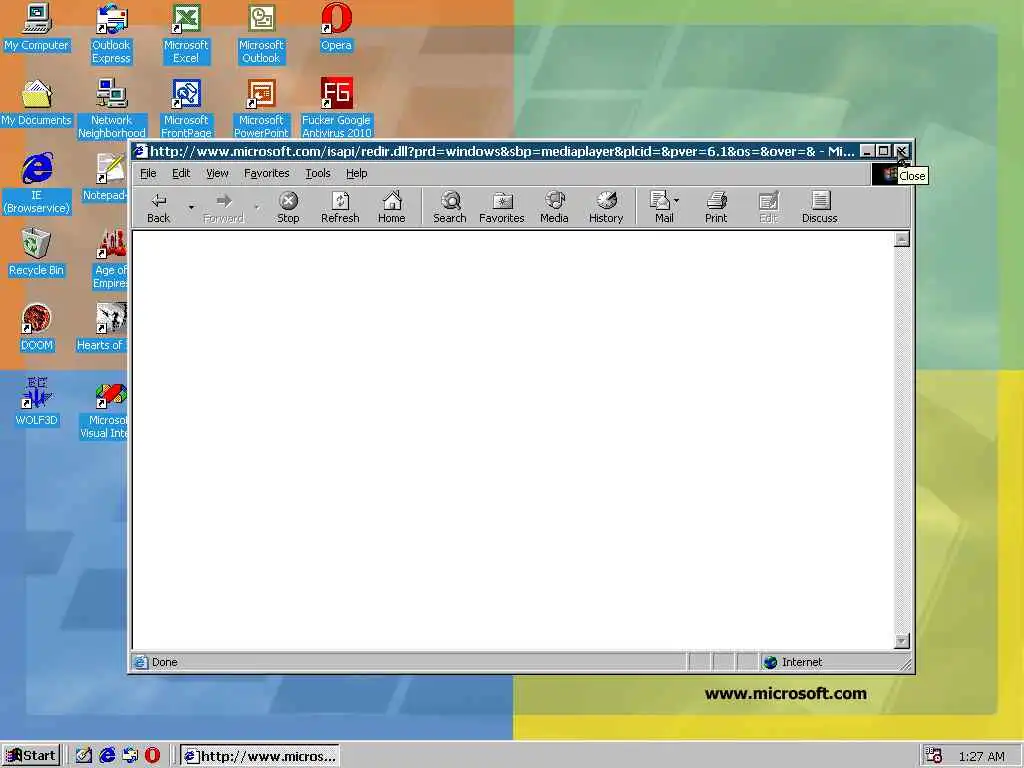Open the Search pane
This screenshot has width=1024, height=768.
[450, 208]
